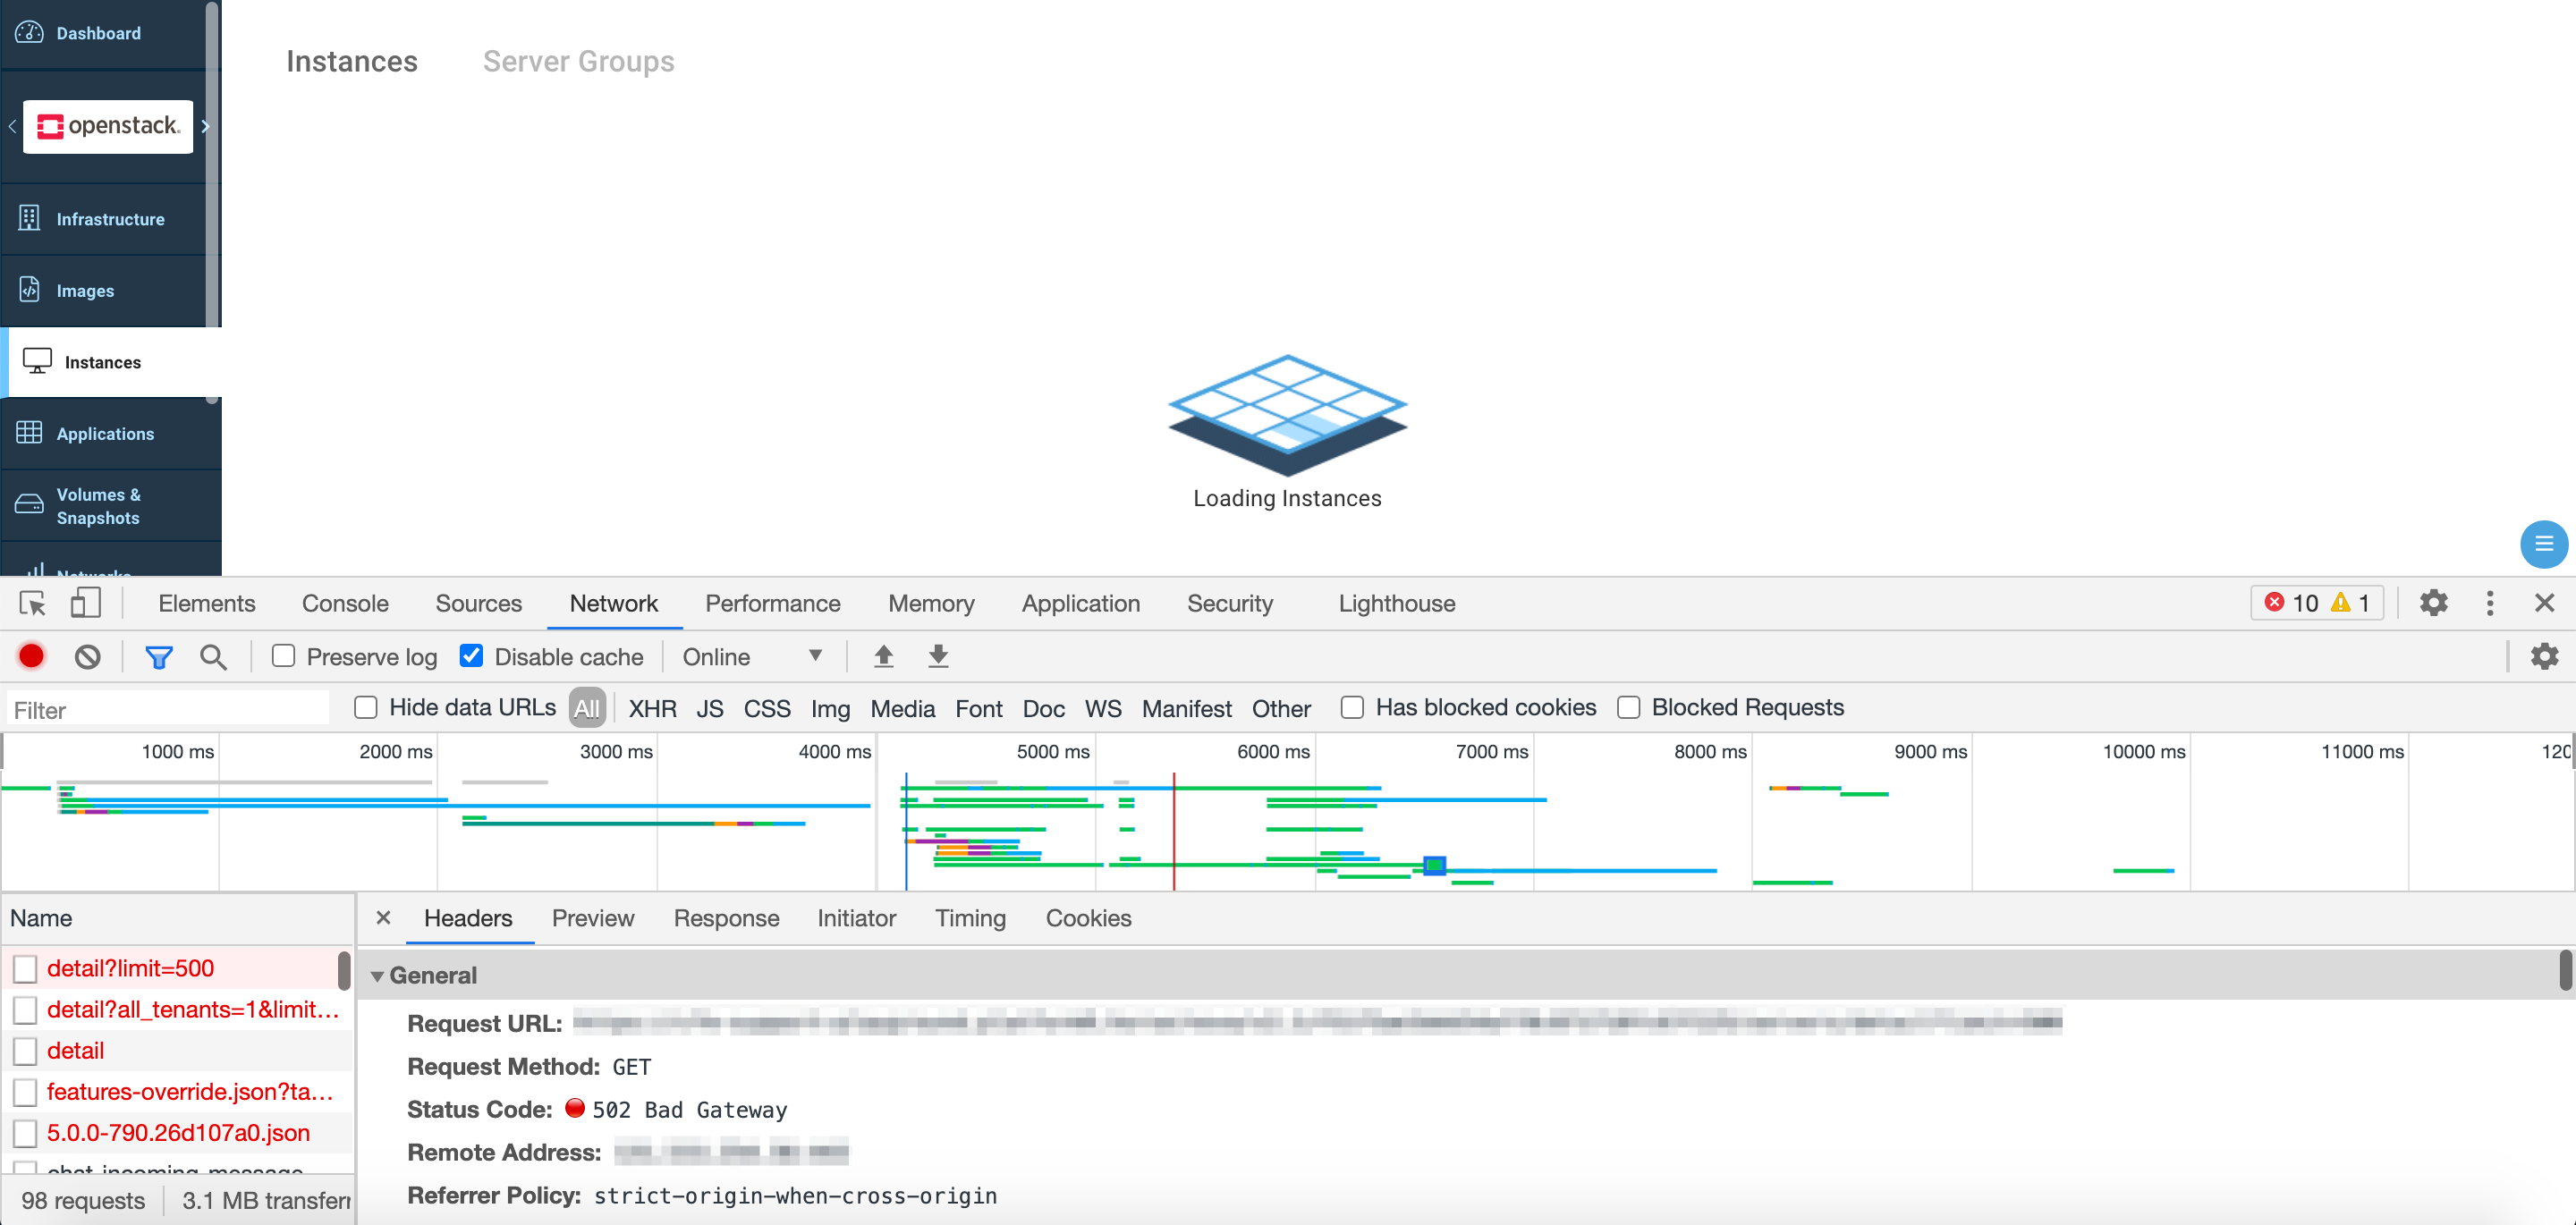Open the Server Groups page tab
Viewport: 2576px width, 1225px height.
[x=578, y=62]
